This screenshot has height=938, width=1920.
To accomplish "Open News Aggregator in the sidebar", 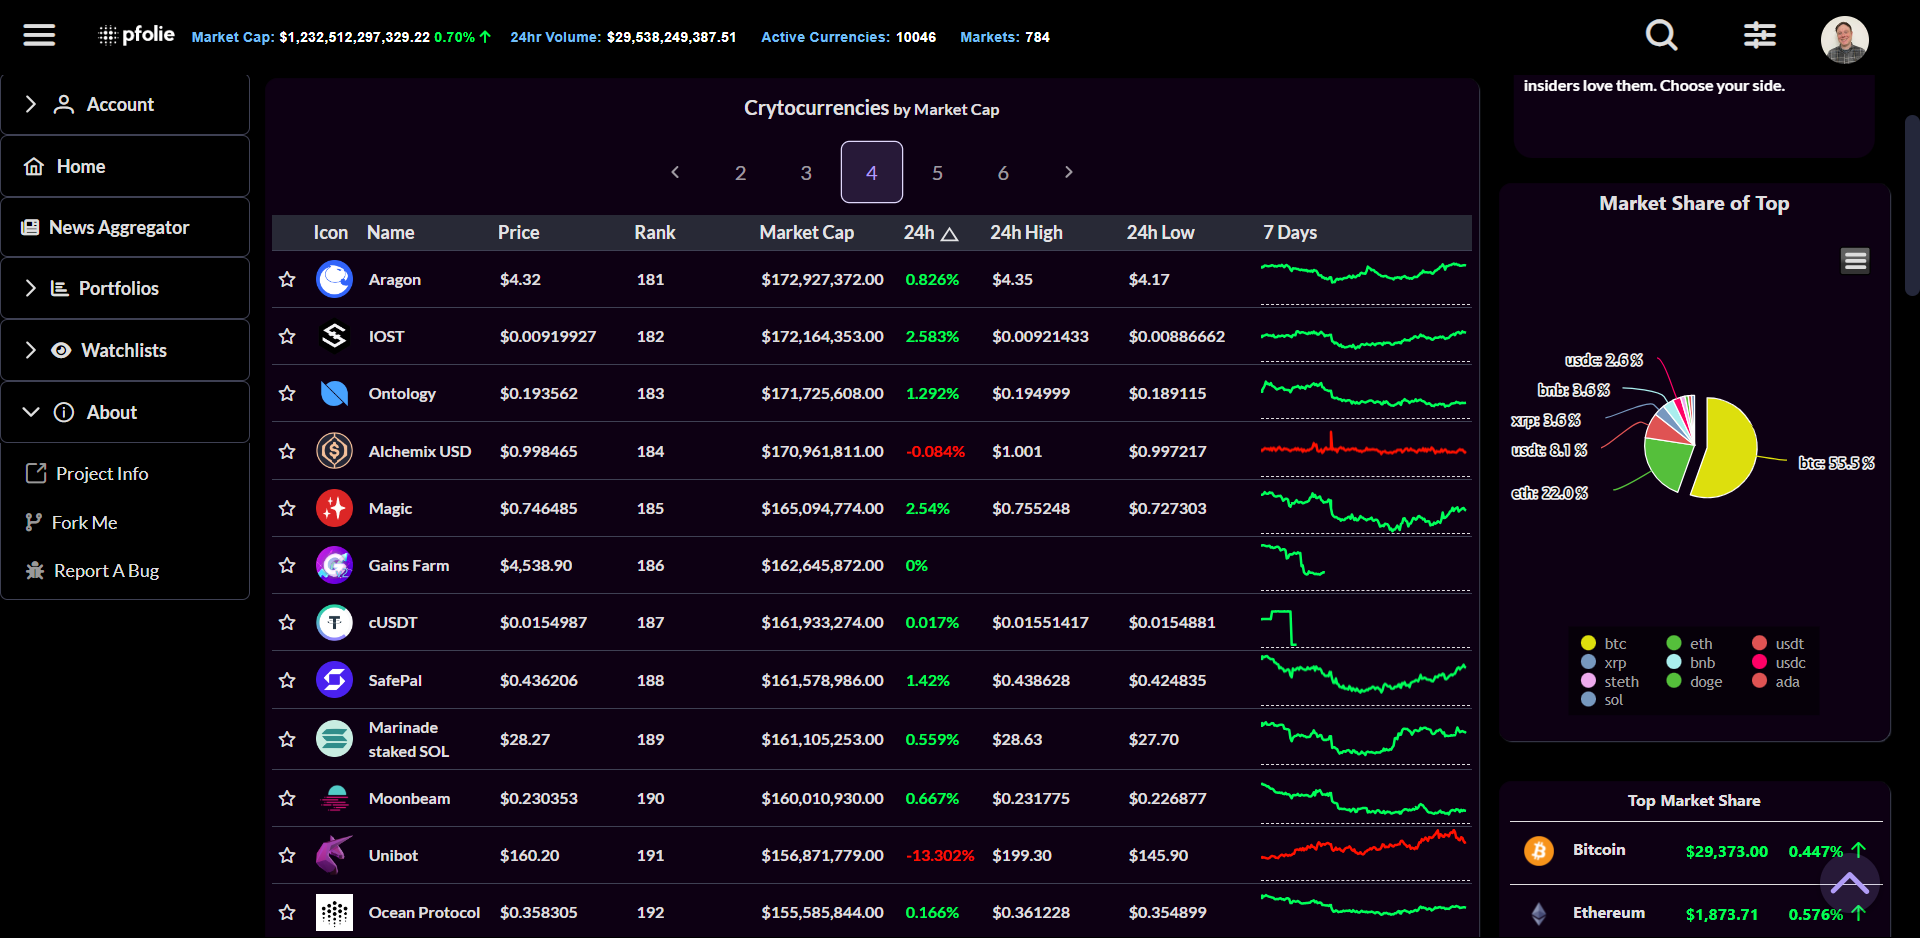I will point(125,227).
